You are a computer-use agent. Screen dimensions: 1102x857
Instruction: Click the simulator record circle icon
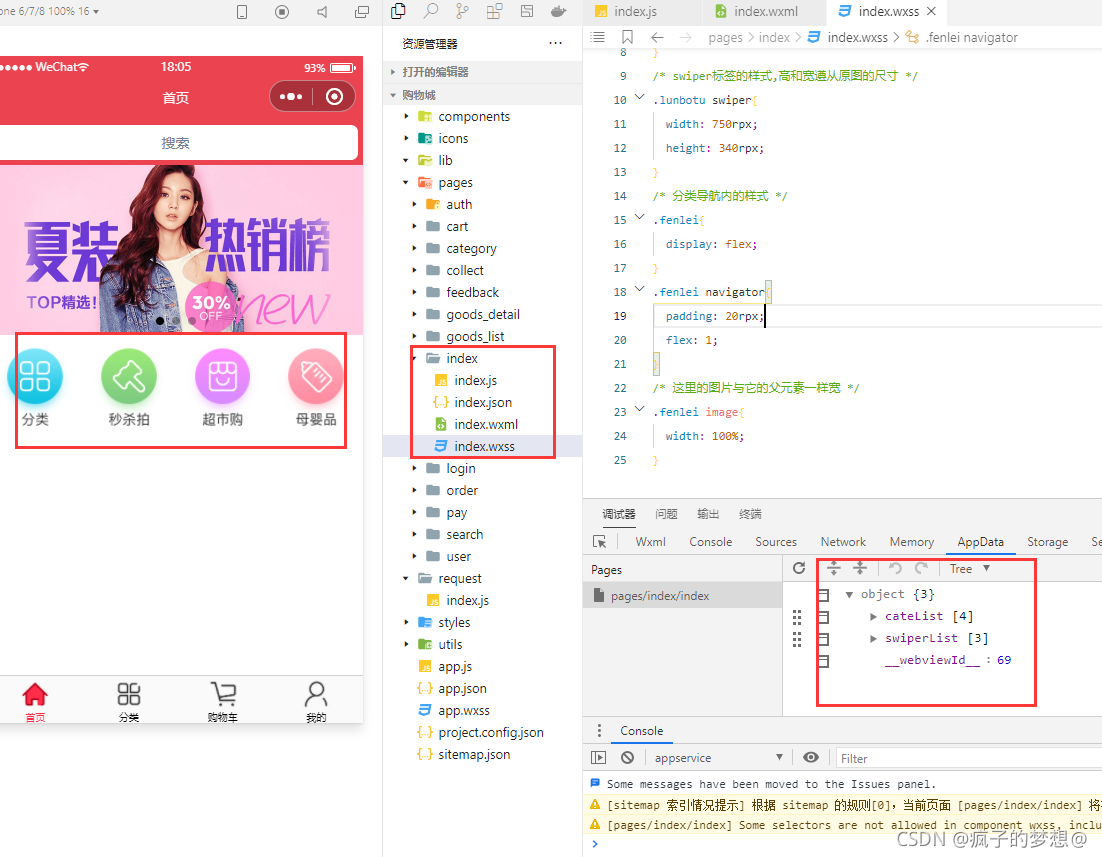coord(282,12)
